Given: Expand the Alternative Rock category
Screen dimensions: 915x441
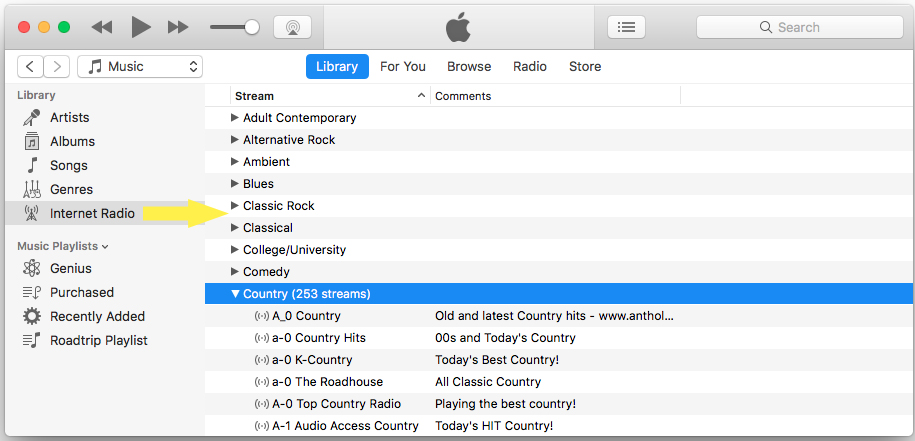Looking at the screenshot, I should pyautogui.click(x=235, y=139).
